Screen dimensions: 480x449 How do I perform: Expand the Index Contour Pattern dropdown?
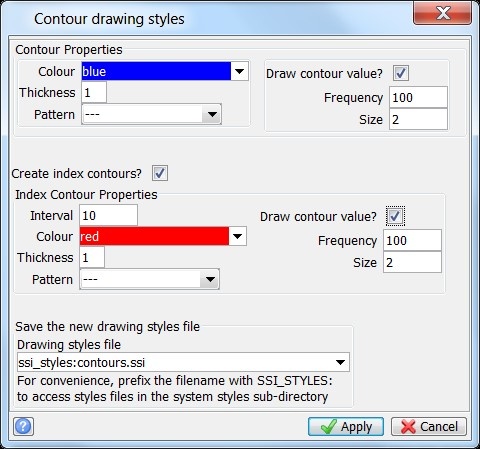[x=210, y=279]
